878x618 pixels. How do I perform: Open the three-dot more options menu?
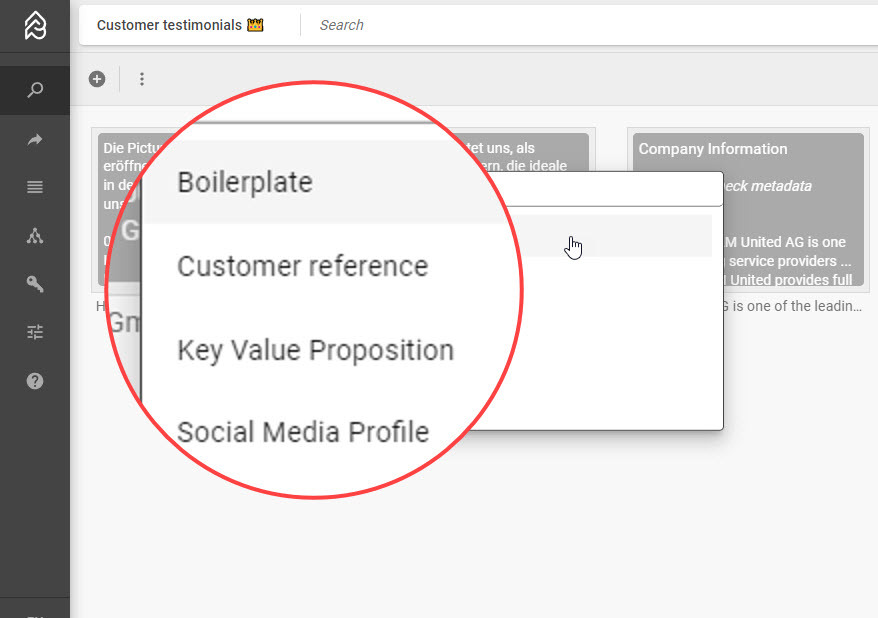(142, 79)
